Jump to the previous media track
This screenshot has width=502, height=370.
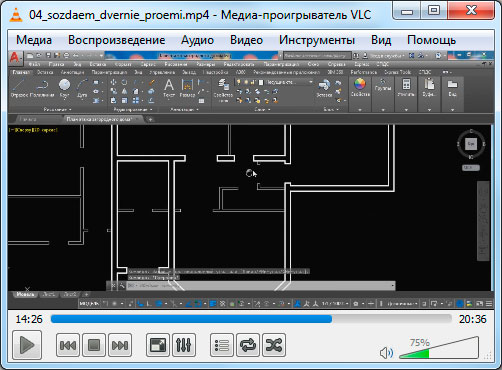68,345
